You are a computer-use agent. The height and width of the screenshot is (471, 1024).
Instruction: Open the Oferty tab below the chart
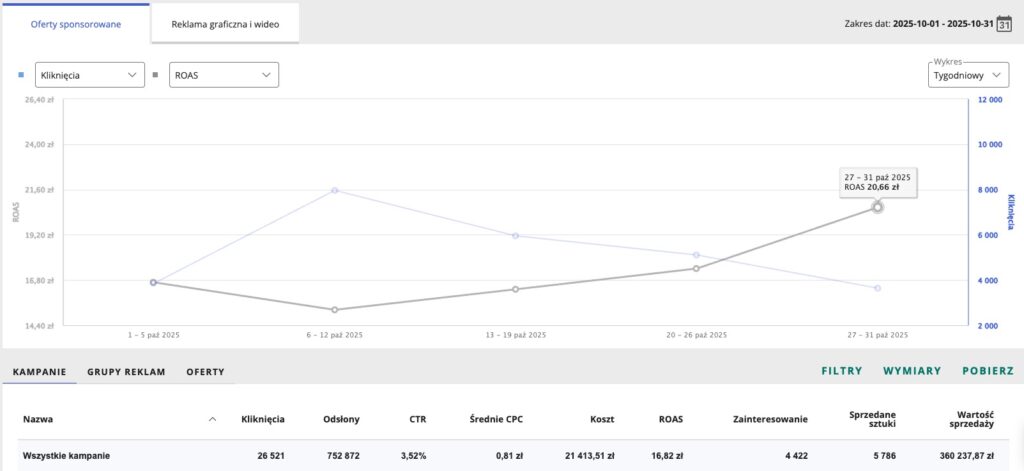pos(205,371)
